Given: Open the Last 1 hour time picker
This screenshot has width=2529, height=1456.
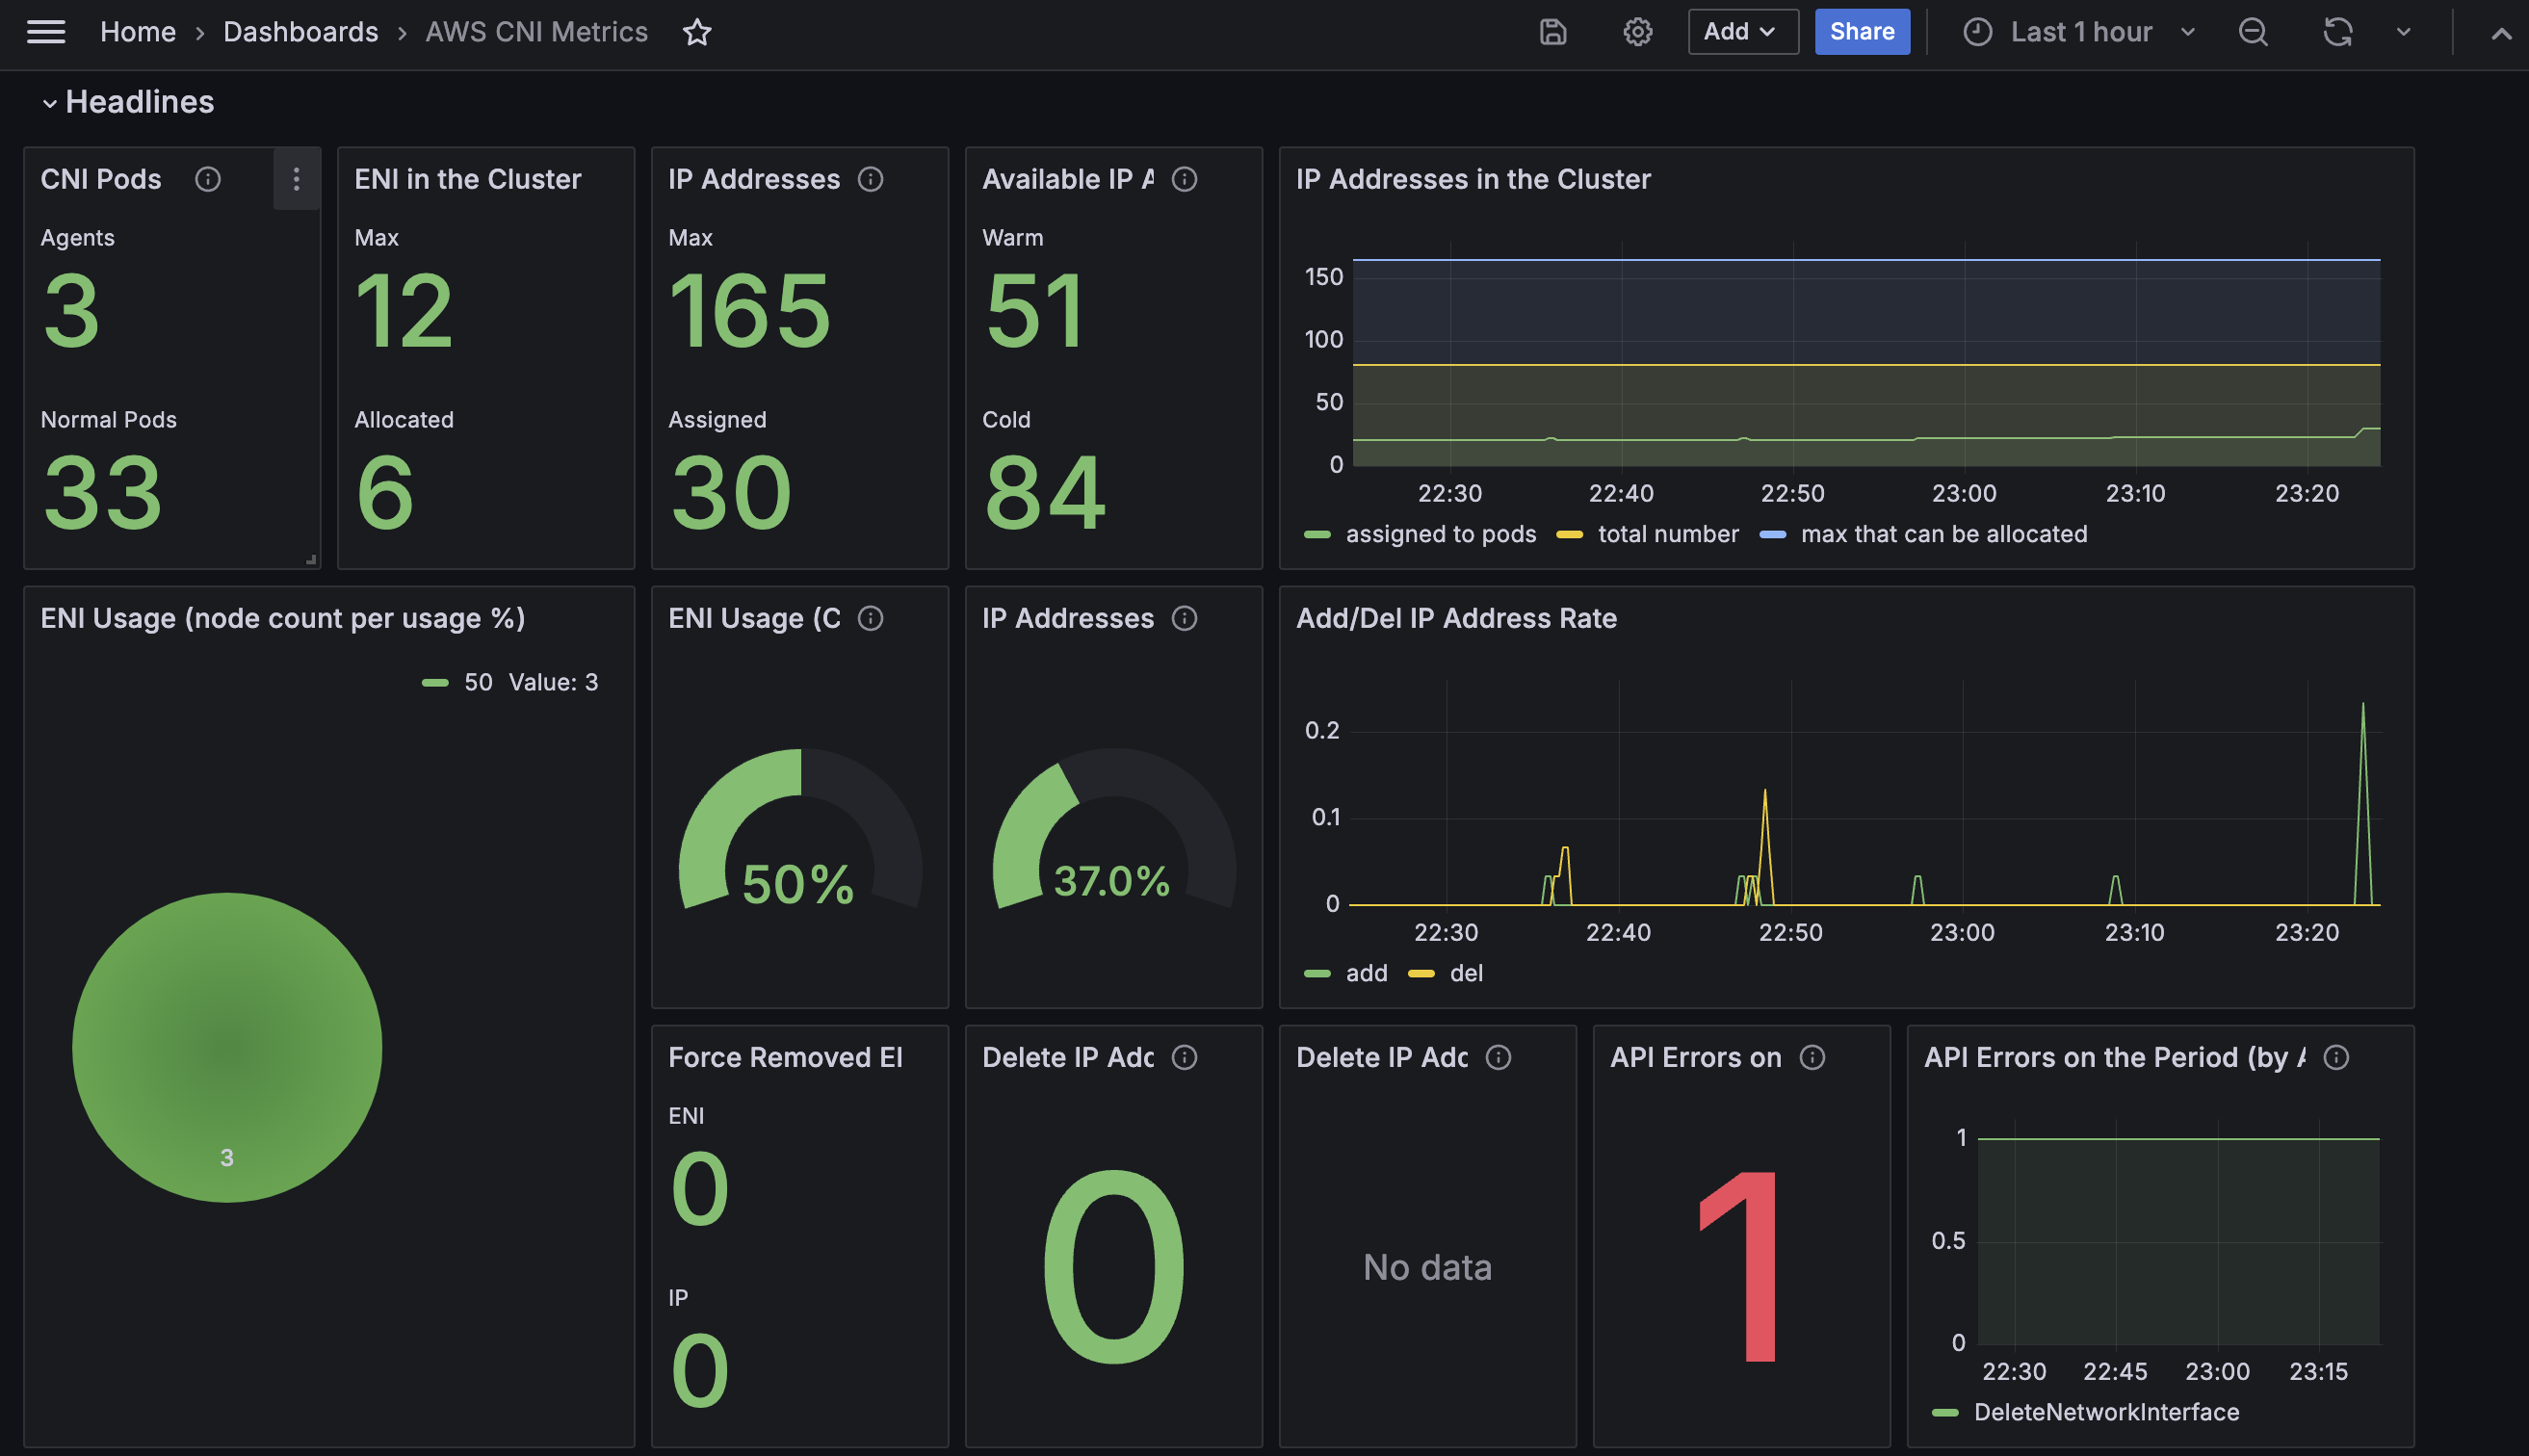Looking at the screenshot, I should [x=2080, y=32].
